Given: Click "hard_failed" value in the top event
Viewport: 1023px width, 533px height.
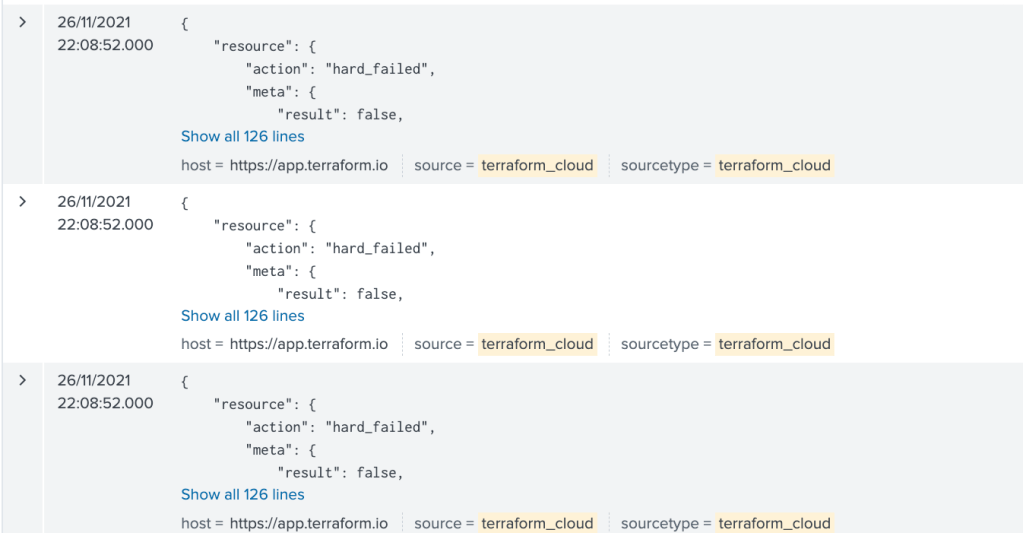Looking at the screenshot, I should coord(381,69).
